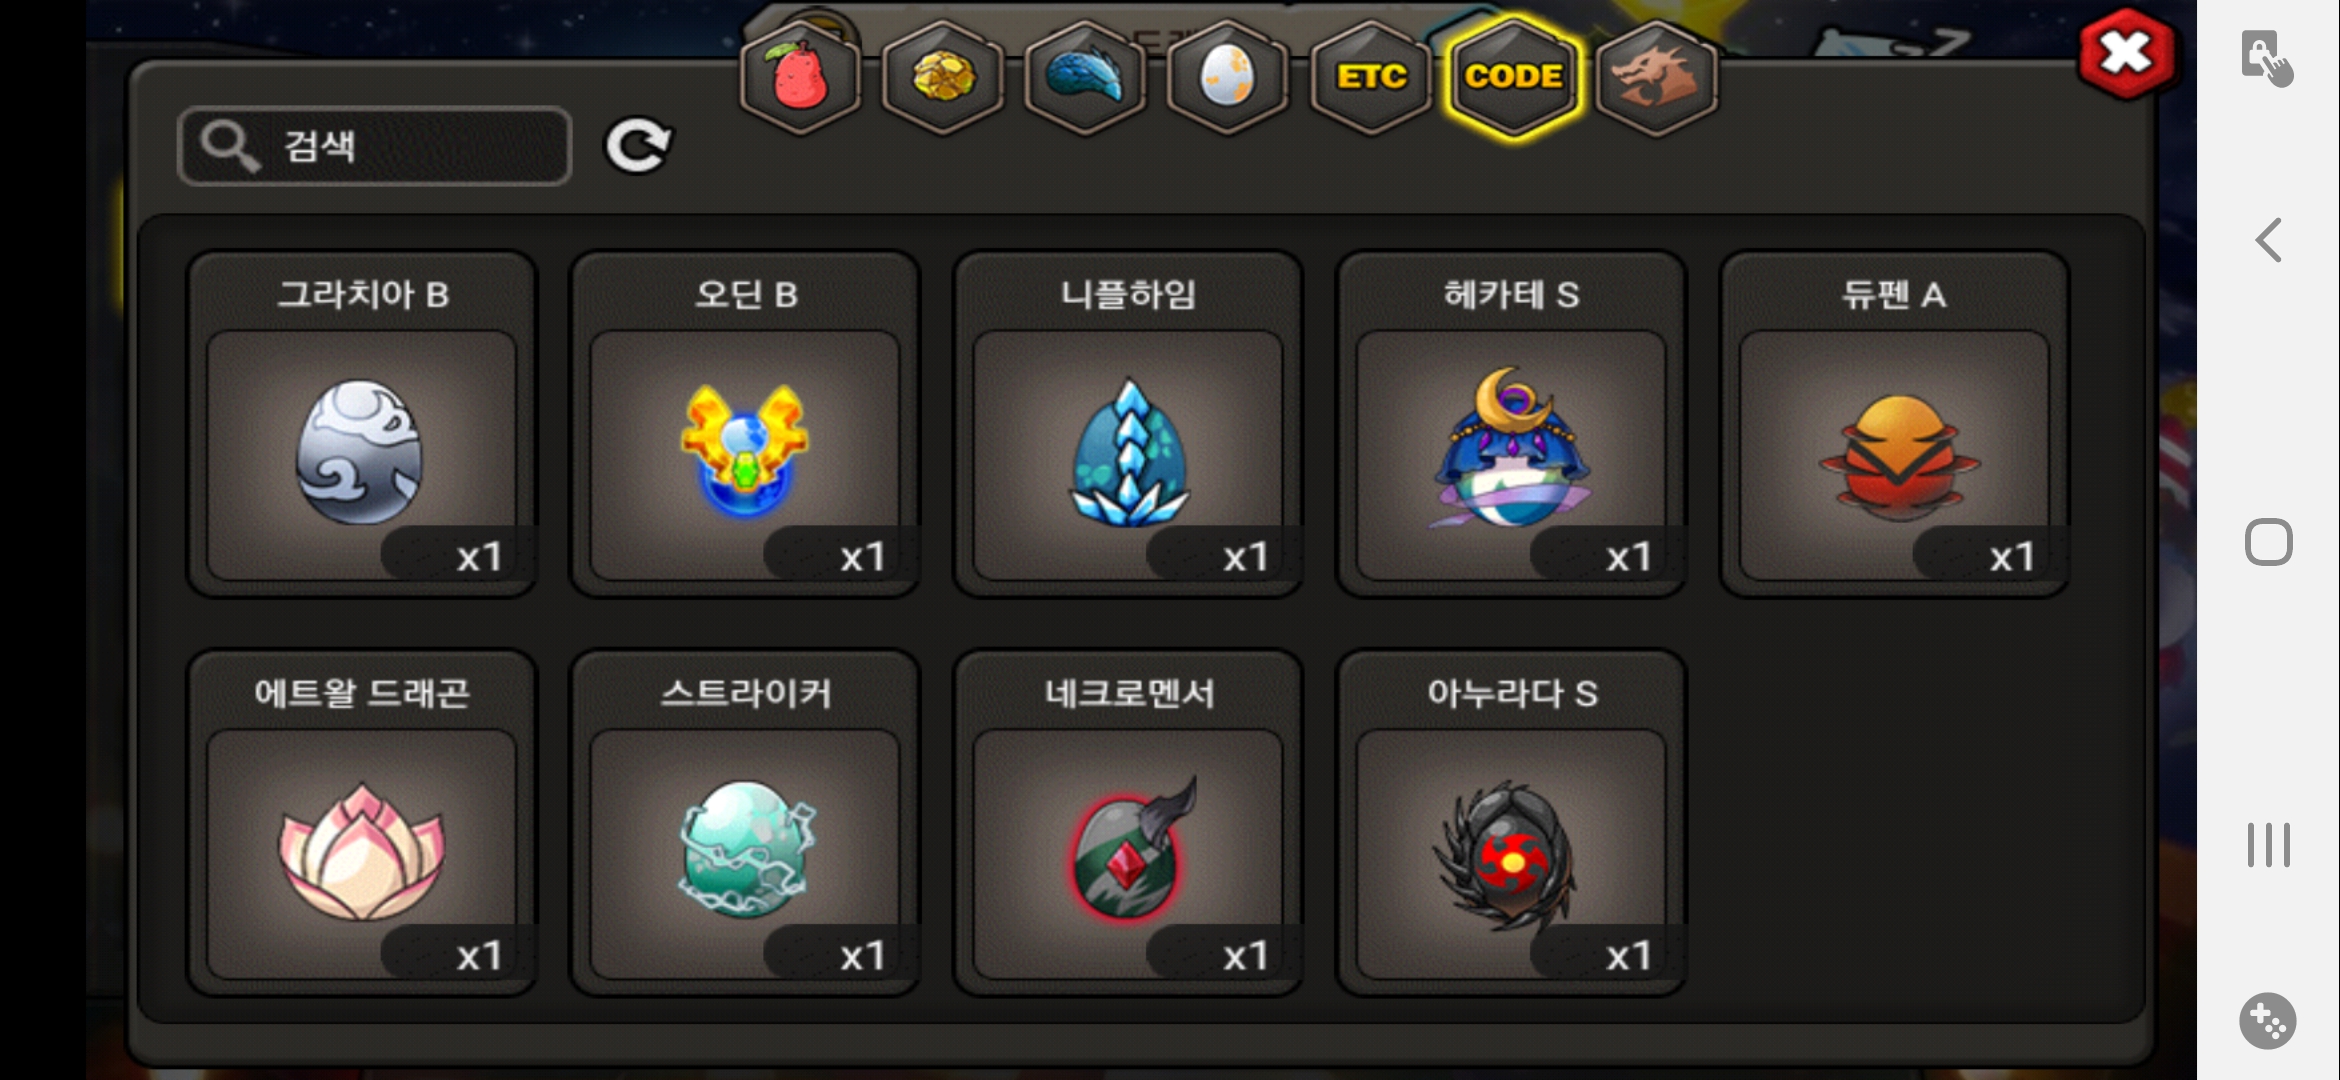Image resolution: width=2340 pixels, height=1080 pixels.
Task: Choose the 듀펜 A orange egg
Action: click(x=1894, y=424)
